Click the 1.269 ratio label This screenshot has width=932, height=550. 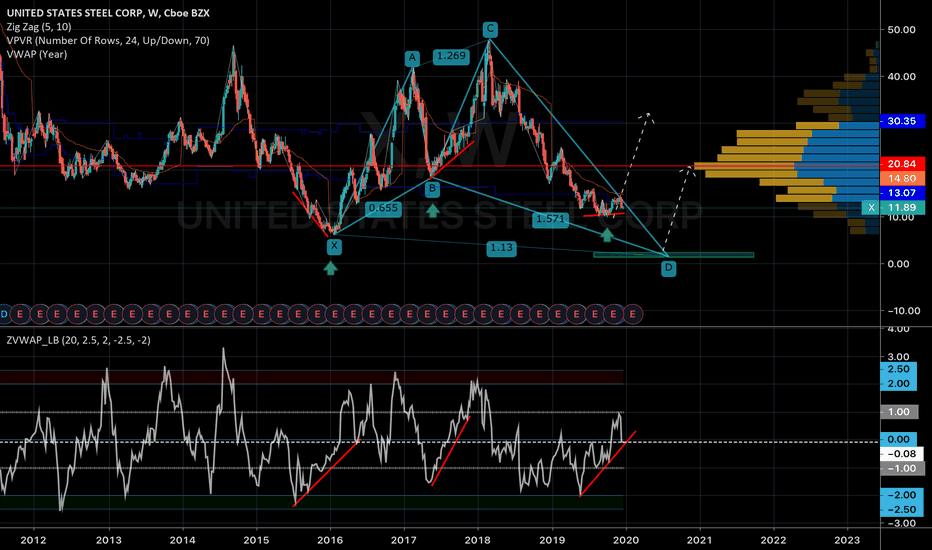pyautogui.click(x=451, y=56)
